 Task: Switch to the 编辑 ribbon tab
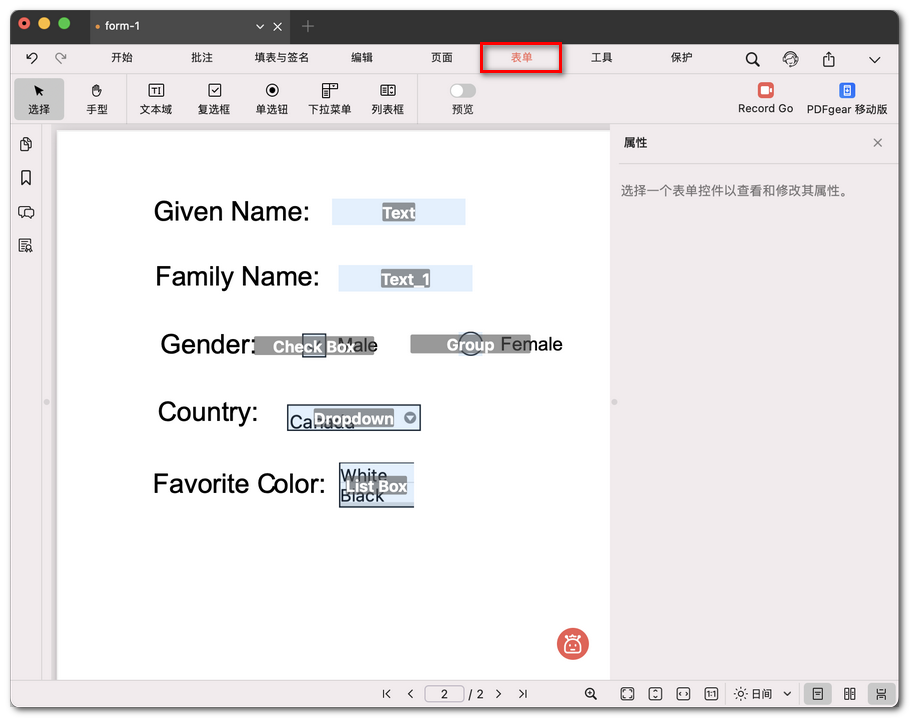(361, 58)
